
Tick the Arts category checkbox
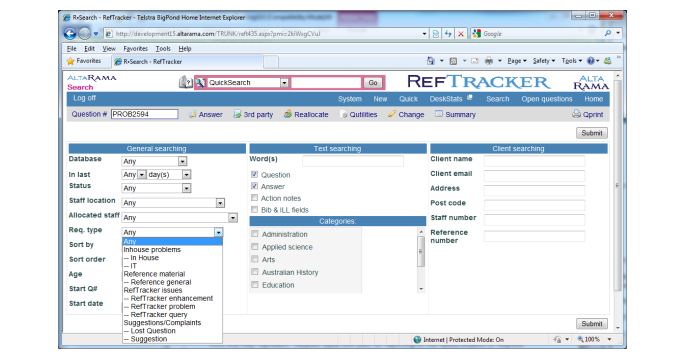pyautogui.click(x=255, y=259)
